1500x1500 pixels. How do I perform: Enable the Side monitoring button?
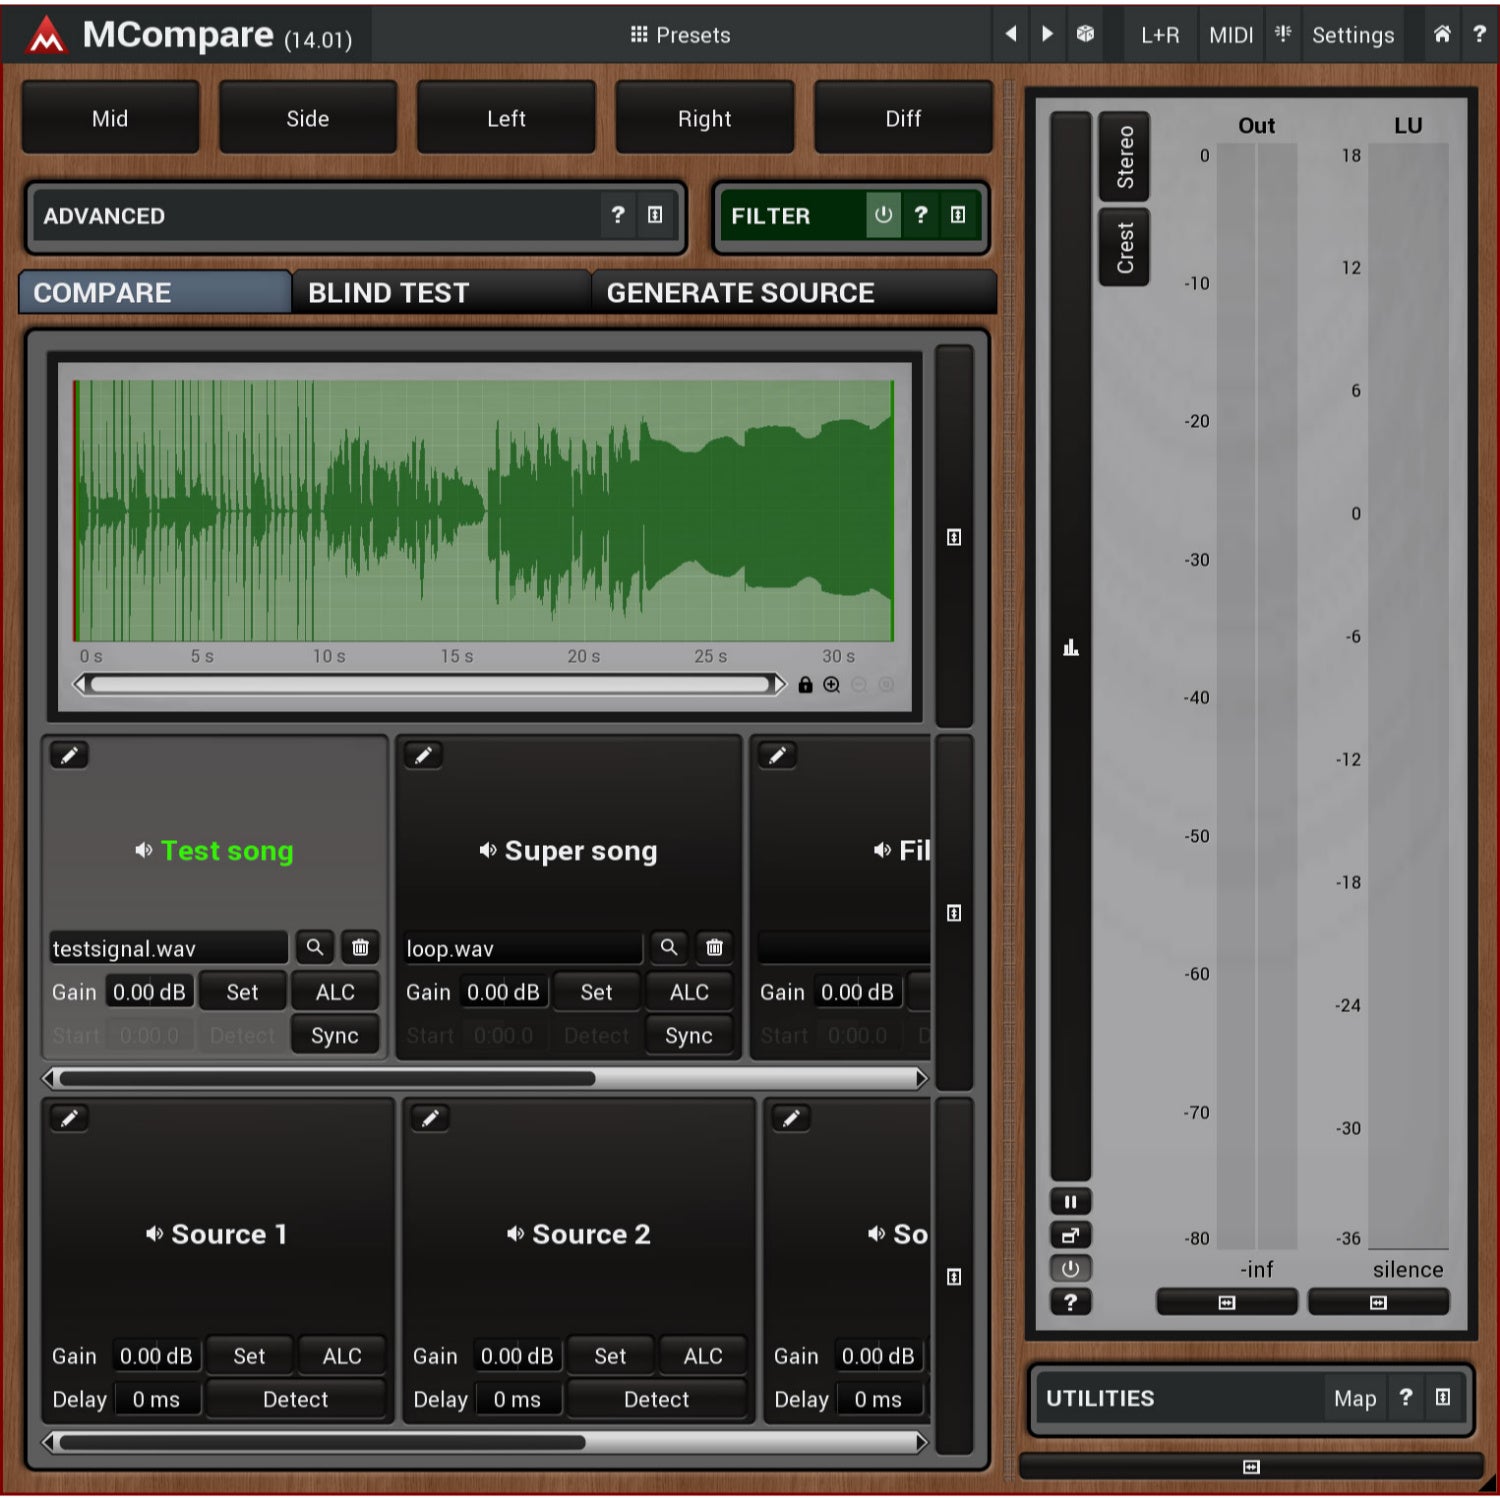(x=308, y=118)
